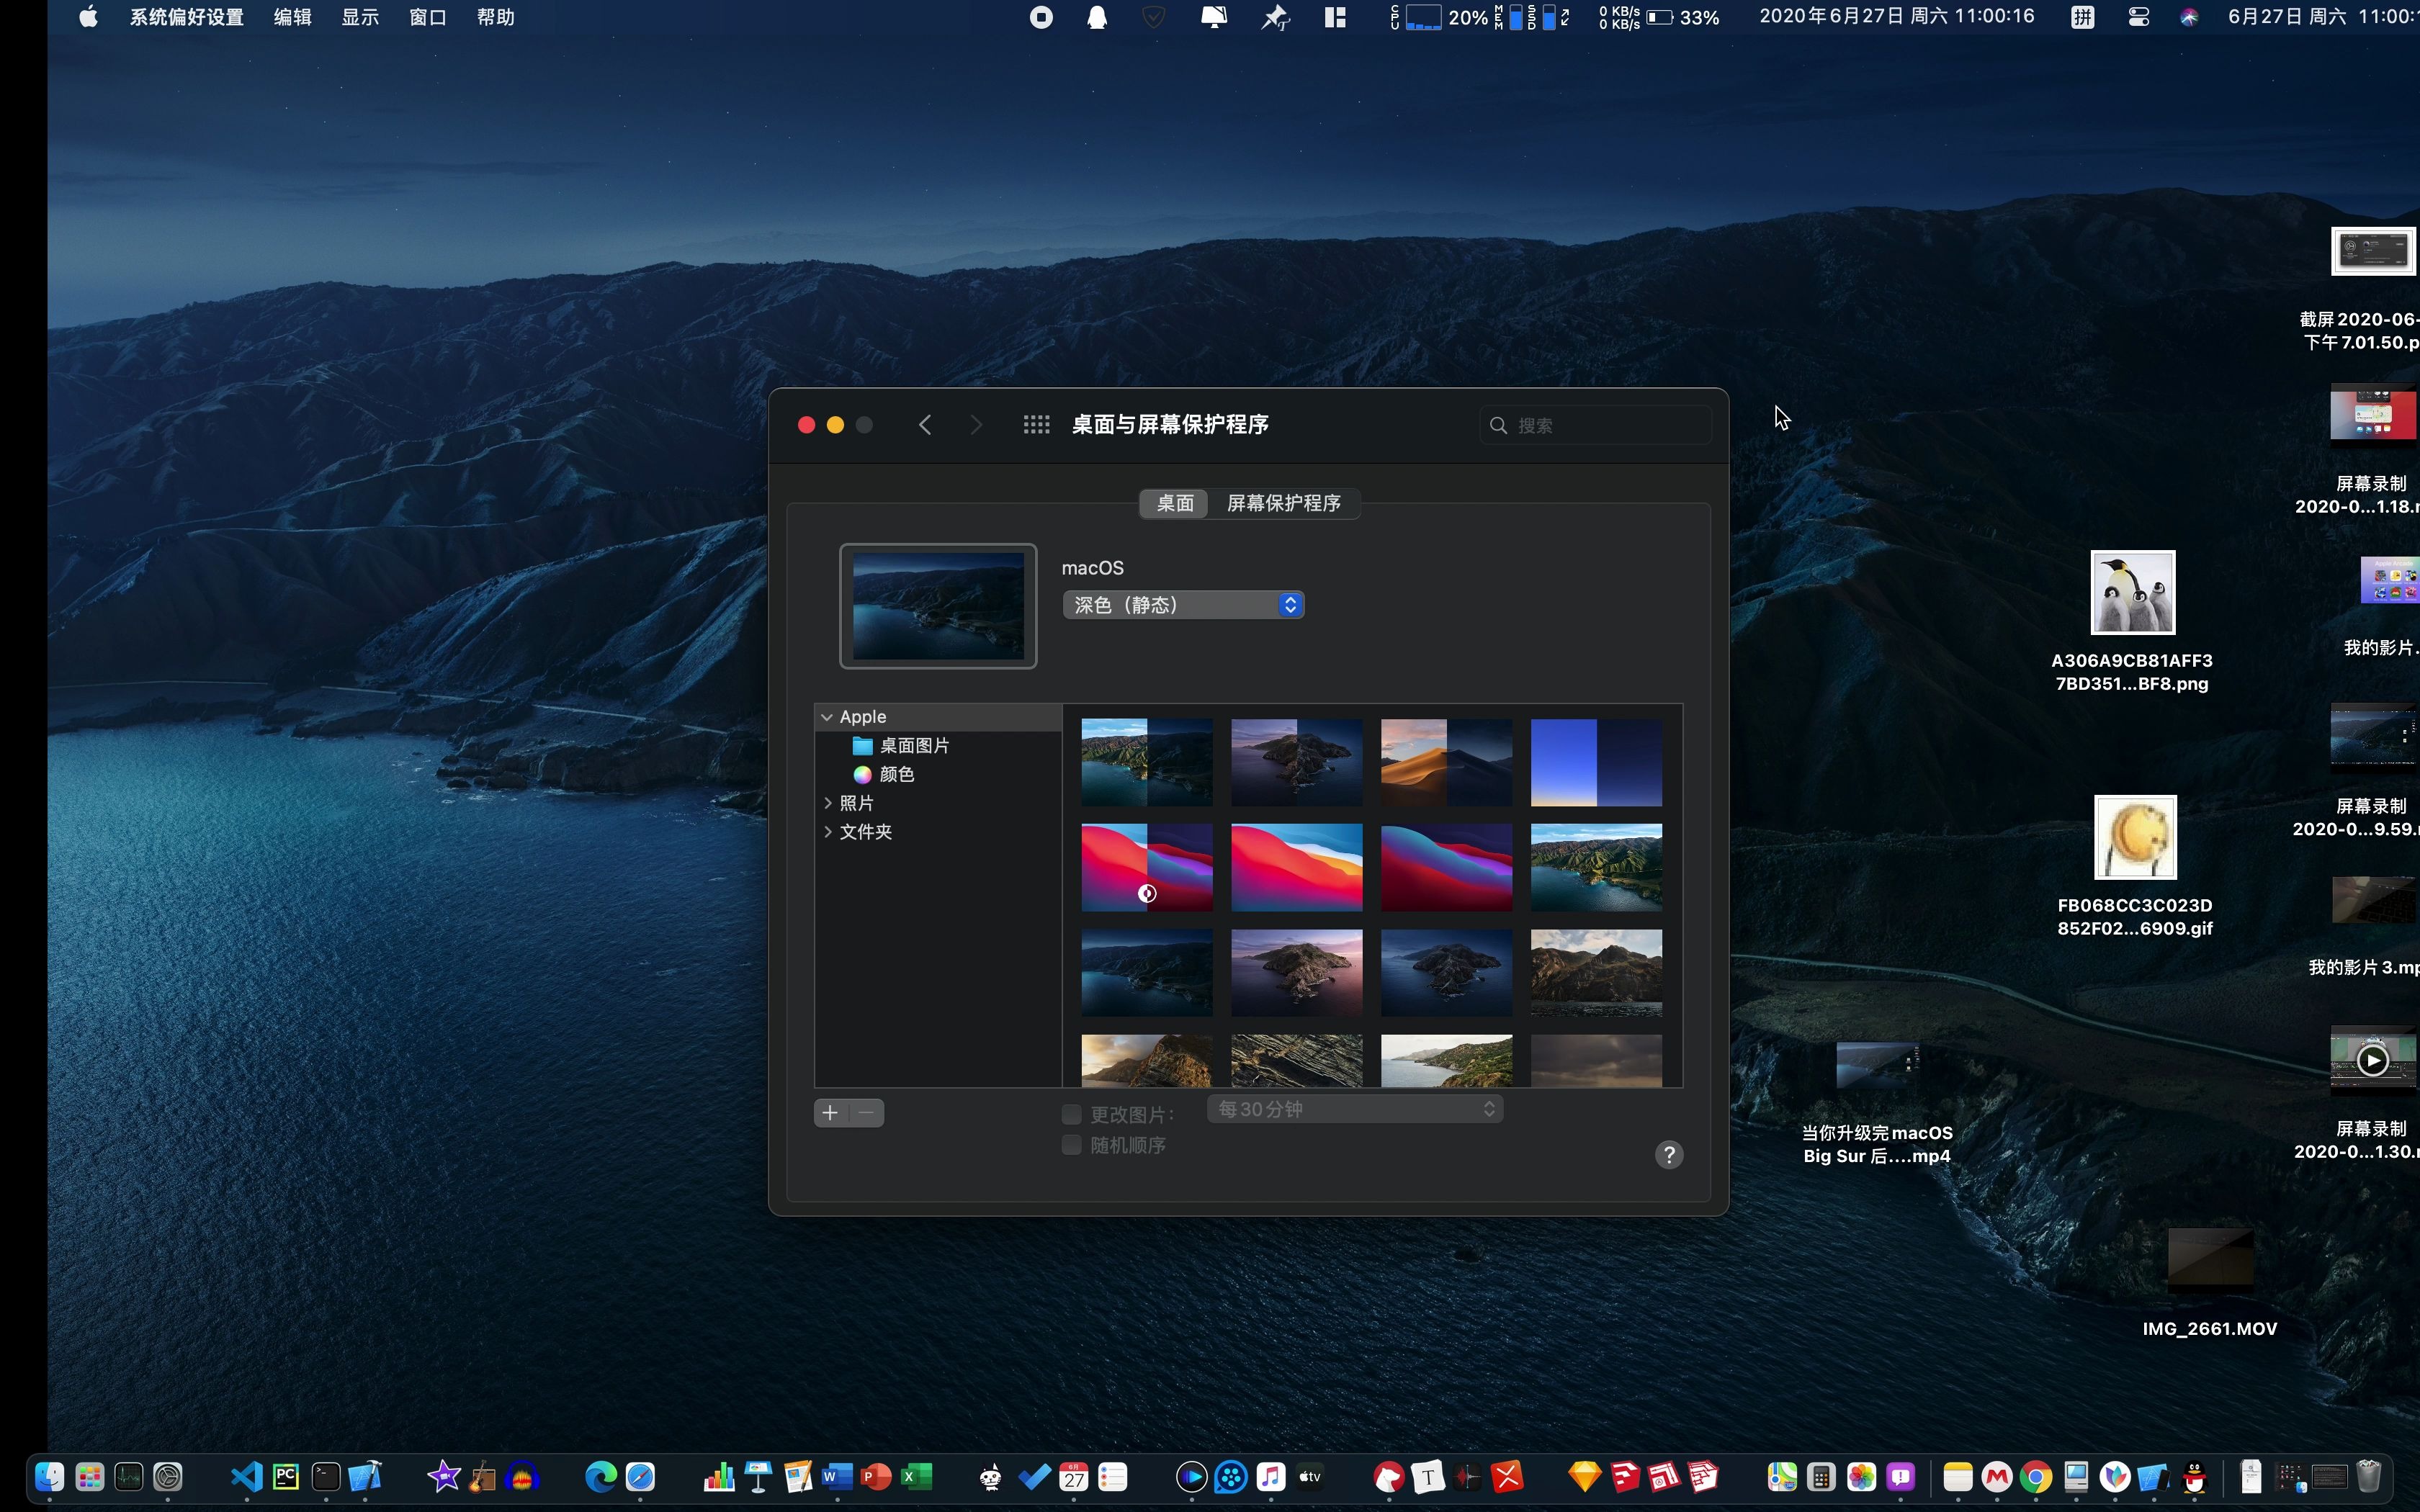Viewport: 2420px width, 1512px height.
Task: Enable the 随机顺序 checkbox
Action: 1071,1144
